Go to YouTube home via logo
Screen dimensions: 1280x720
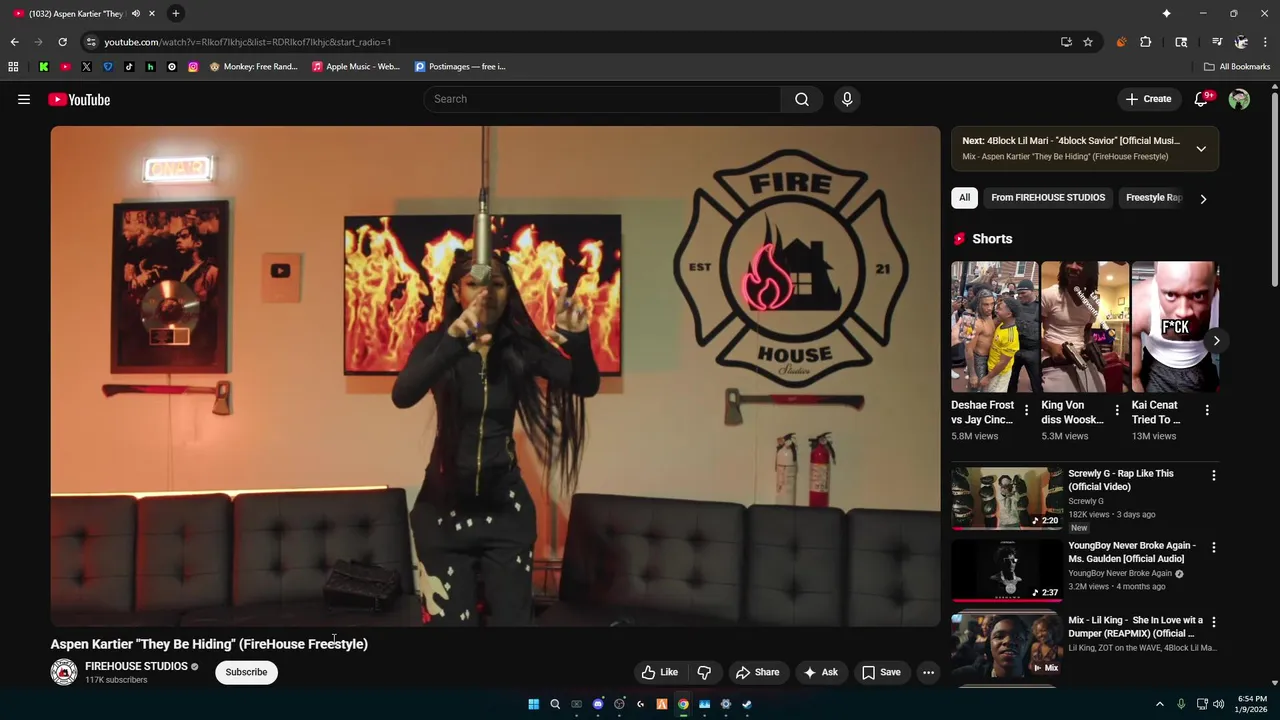79,99
